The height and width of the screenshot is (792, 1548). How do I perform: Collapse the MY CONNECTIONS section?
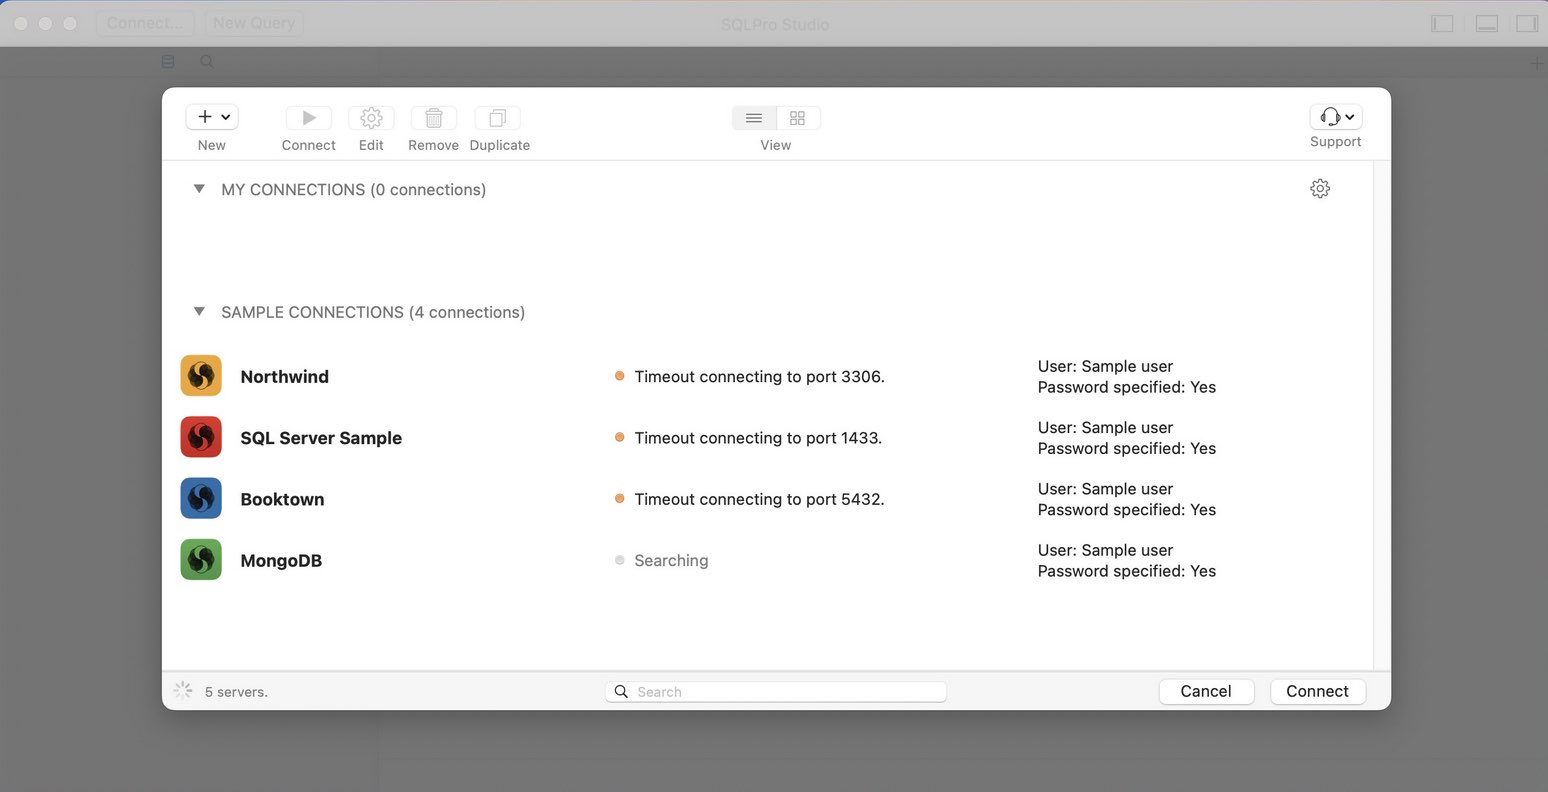pyautogui.click(x=199, y=189)
